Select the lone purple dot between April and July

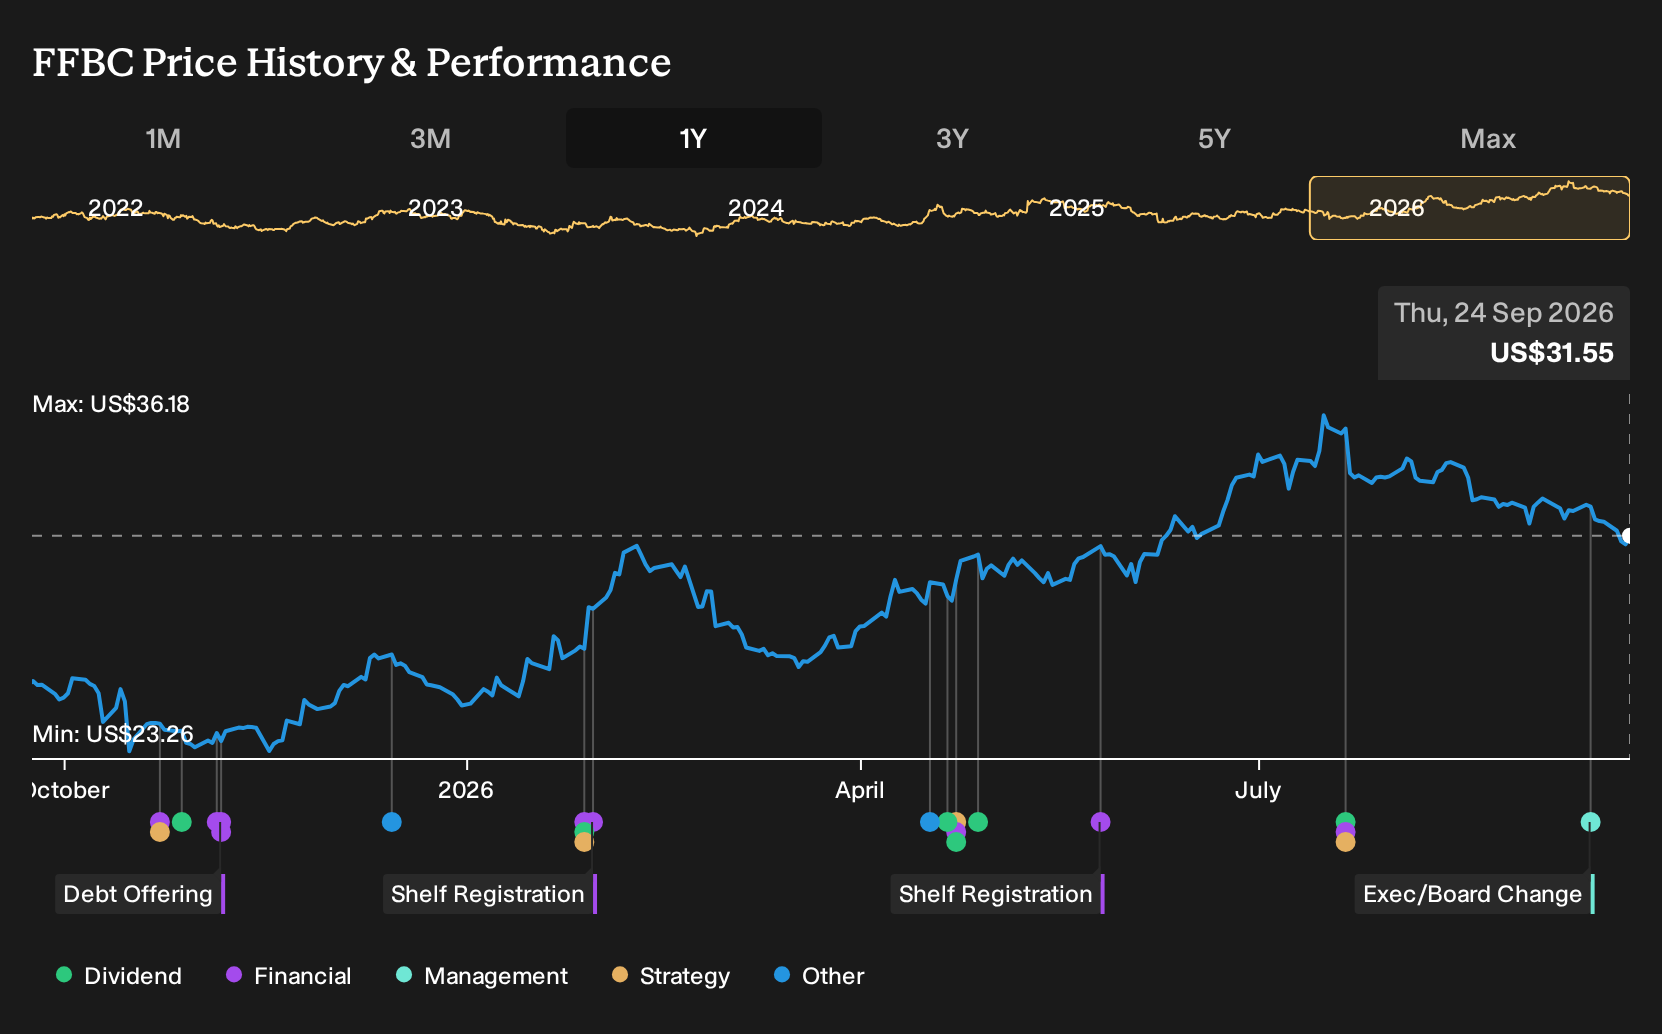[1100, 822]
